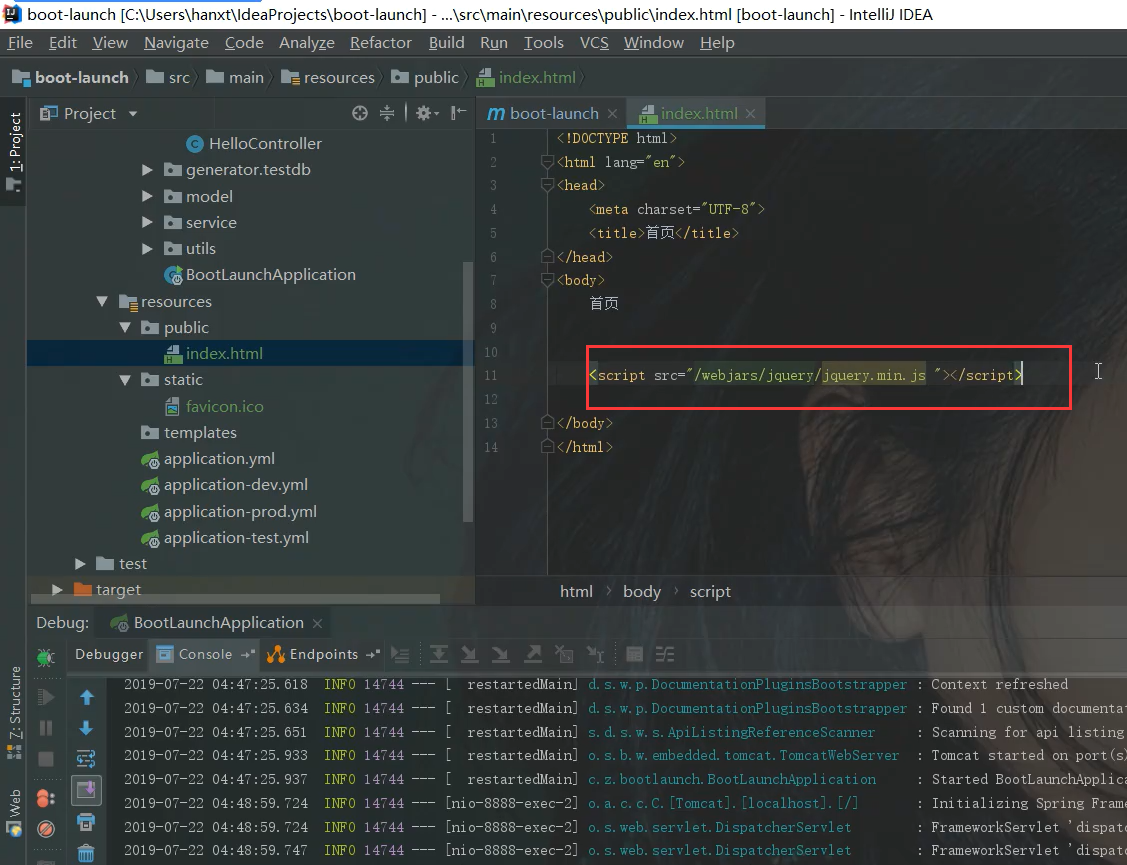
Task: Open the File menu
Action: coord(20,43)
